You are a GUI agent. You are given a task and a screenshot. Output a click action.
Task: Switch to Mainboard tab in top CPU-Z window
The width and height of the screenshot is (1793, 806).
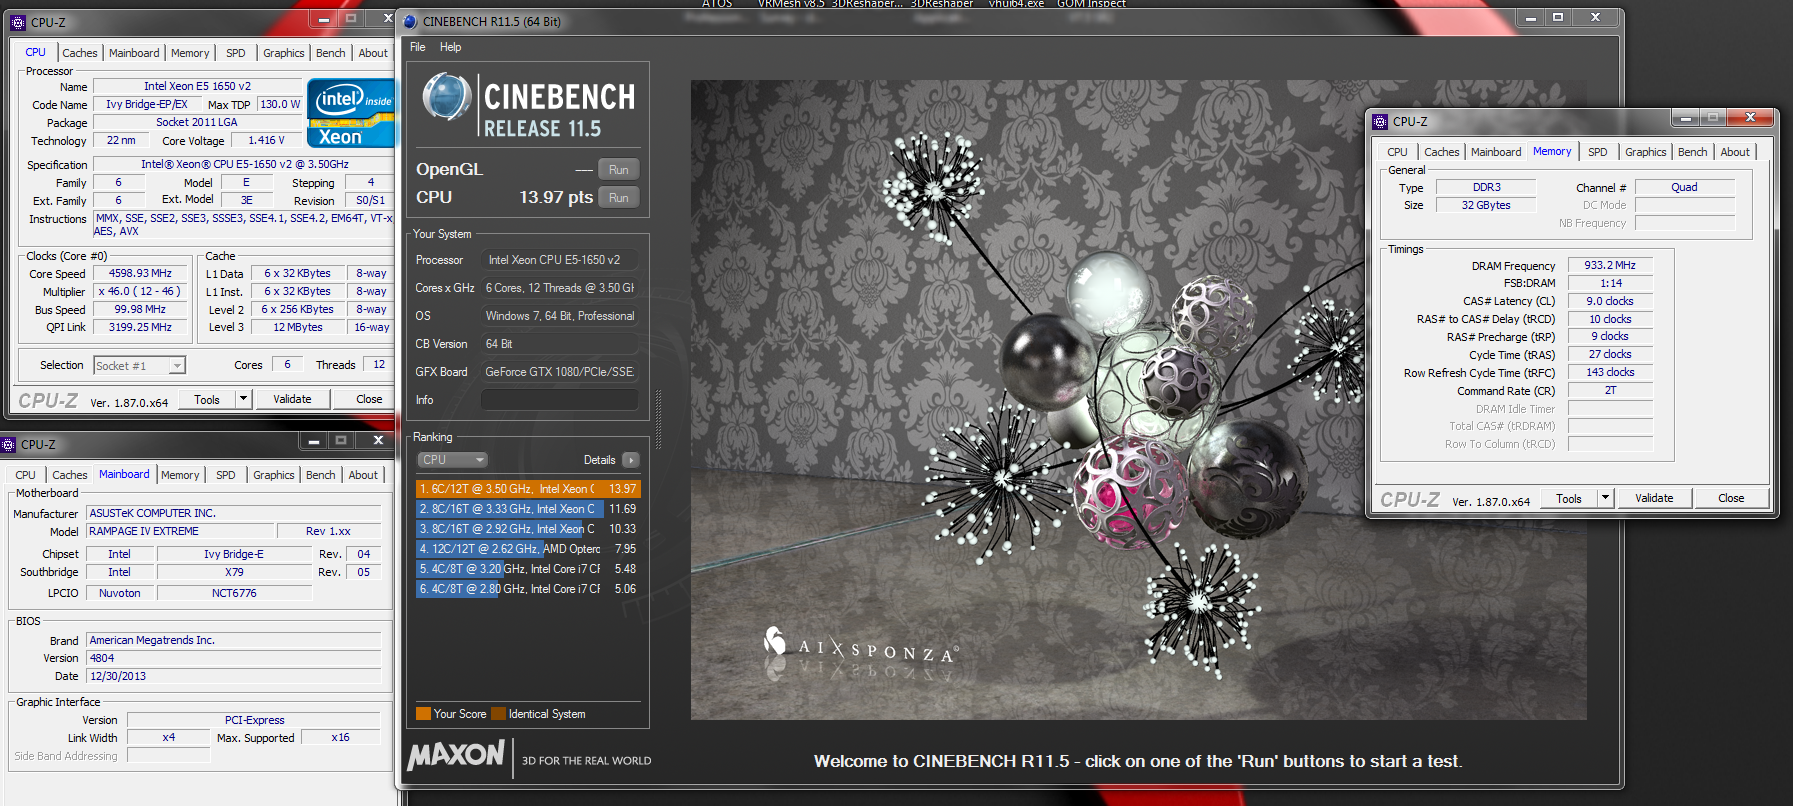[134, 53]
